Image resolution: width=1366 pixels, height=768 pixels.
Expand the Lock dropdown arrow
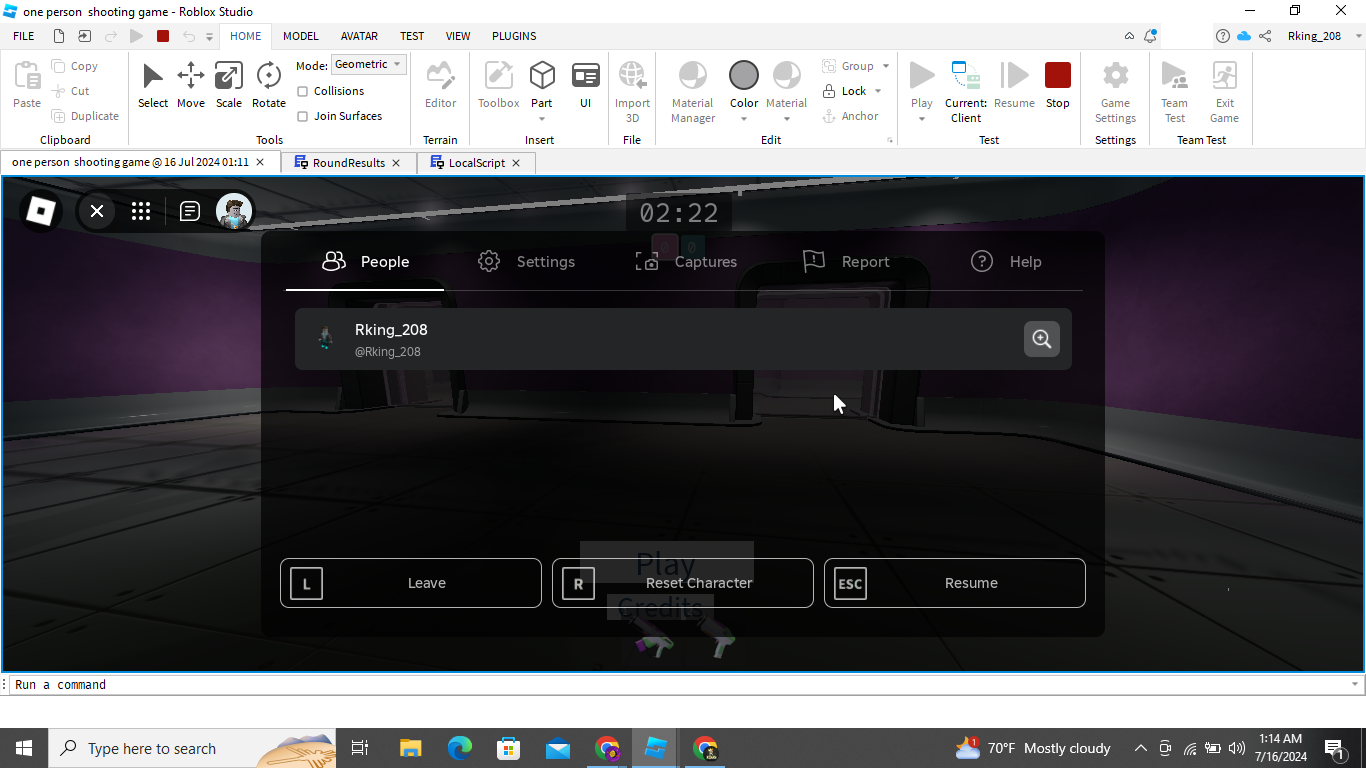tap(879, 91)
